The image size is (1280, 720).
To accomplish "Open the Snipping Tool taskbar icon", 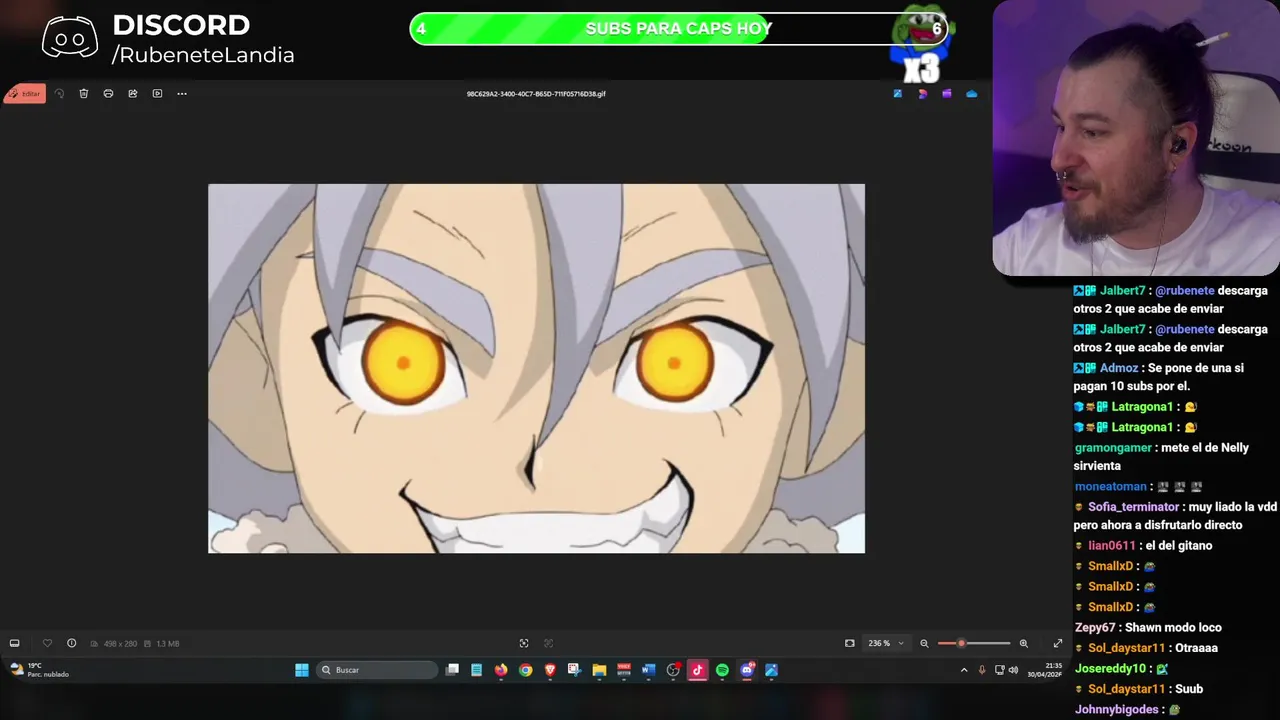I will [x=574, y=670].
